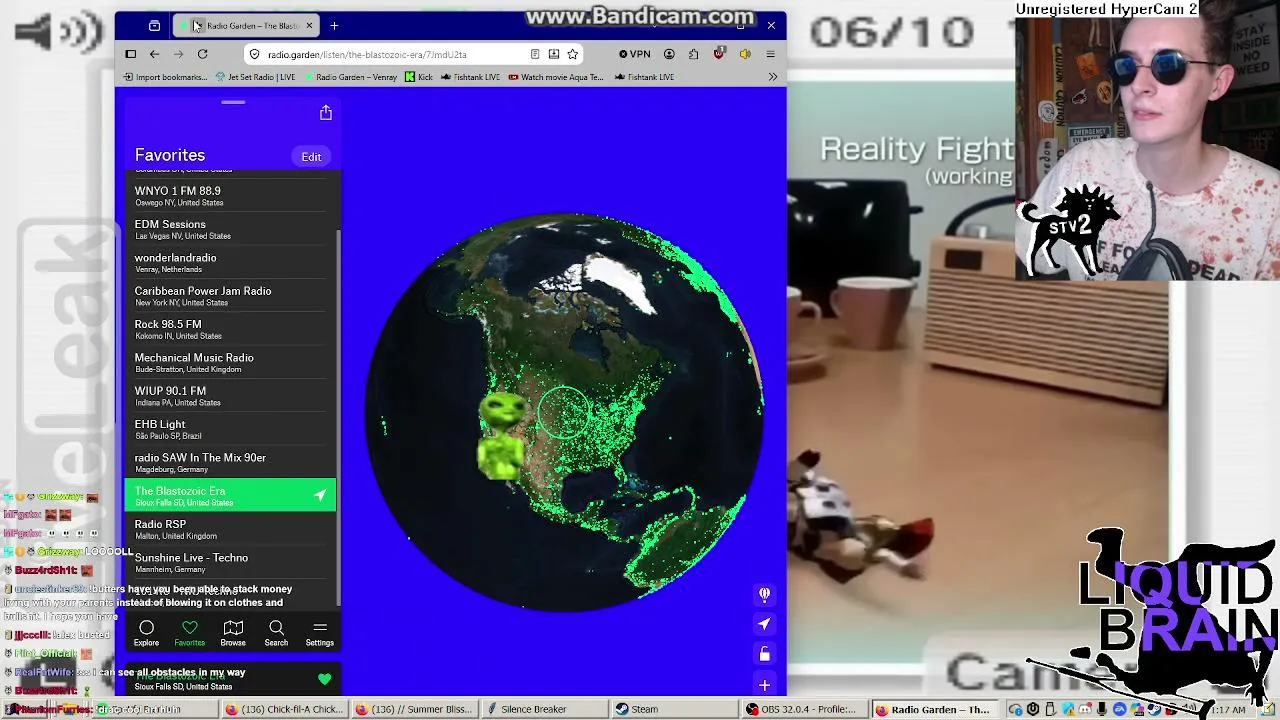Play WIUP 90.1 FM station
This screenshot has height=720, width=1280.
pos(230,396)
